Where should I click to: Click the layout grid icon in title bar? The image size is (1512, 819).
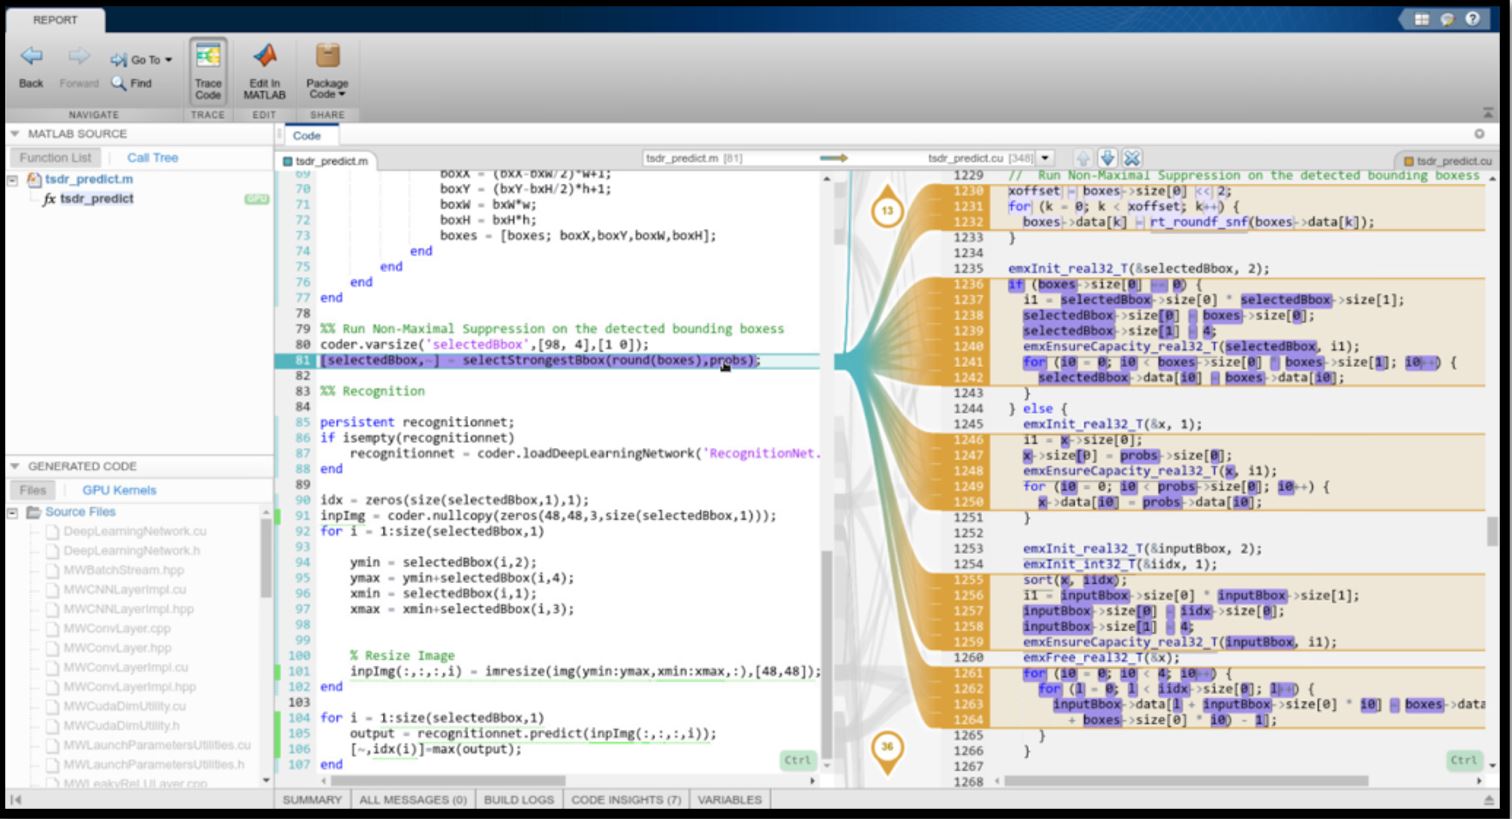1421,19
